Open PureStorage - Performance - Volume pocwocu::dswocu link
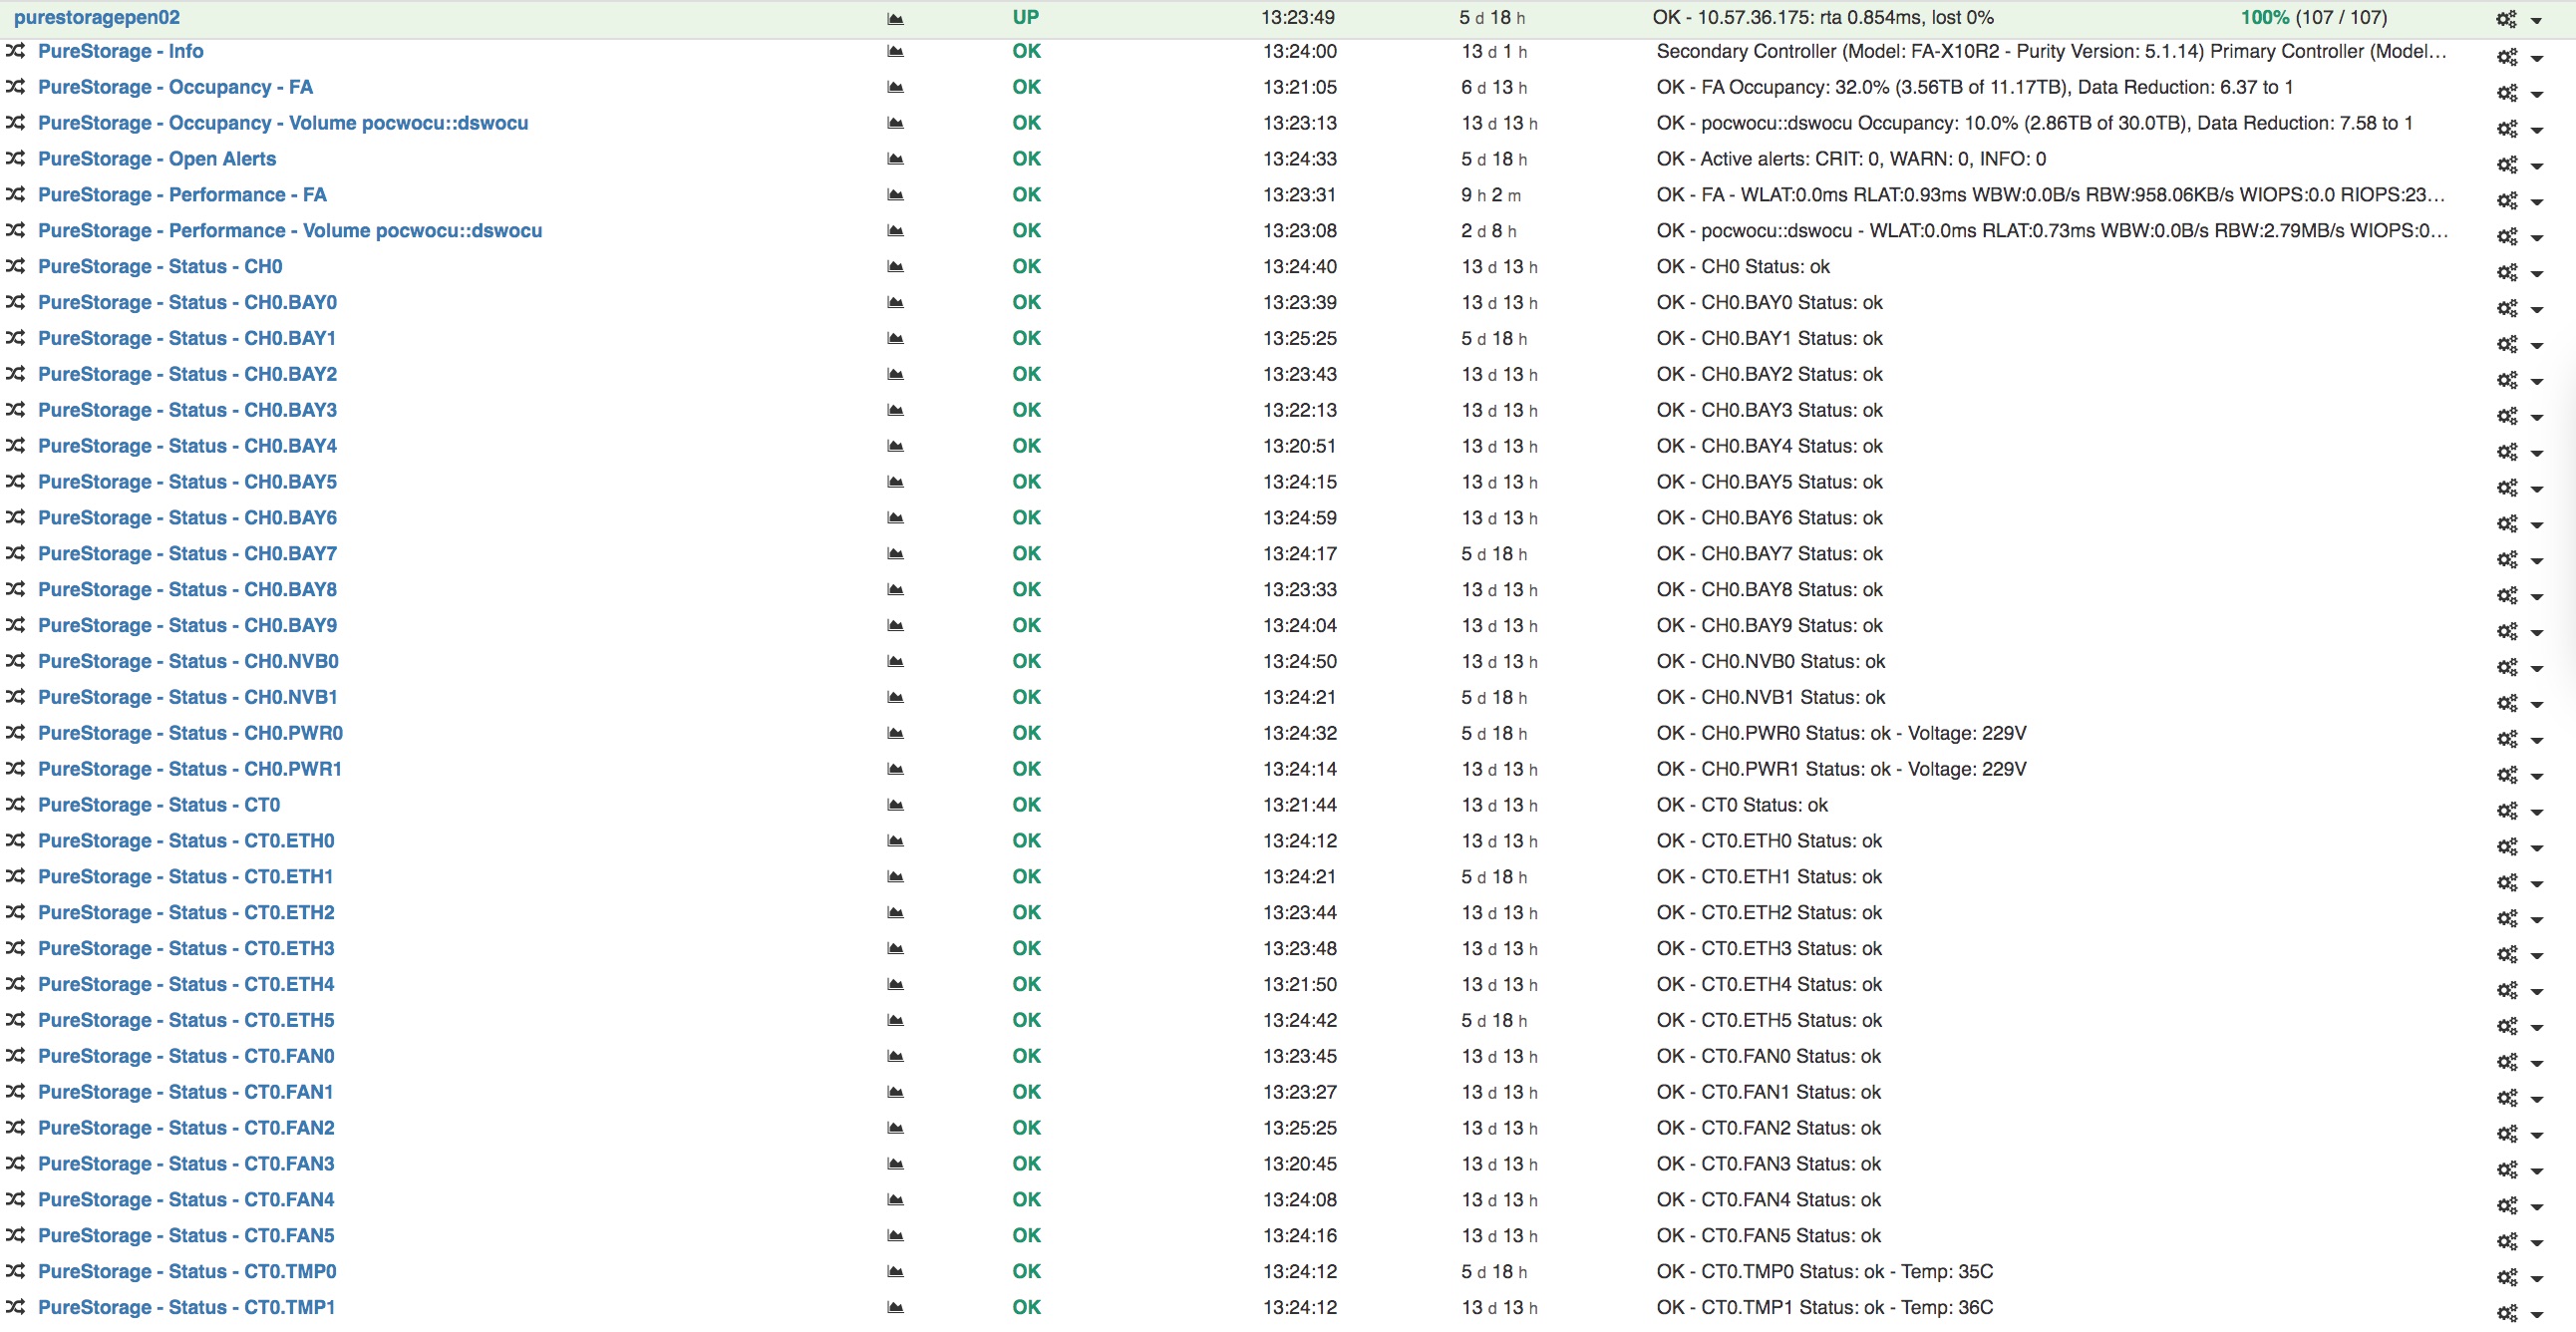The width and height of the screenshot is (2576, 1332). [x=290, y=231]
